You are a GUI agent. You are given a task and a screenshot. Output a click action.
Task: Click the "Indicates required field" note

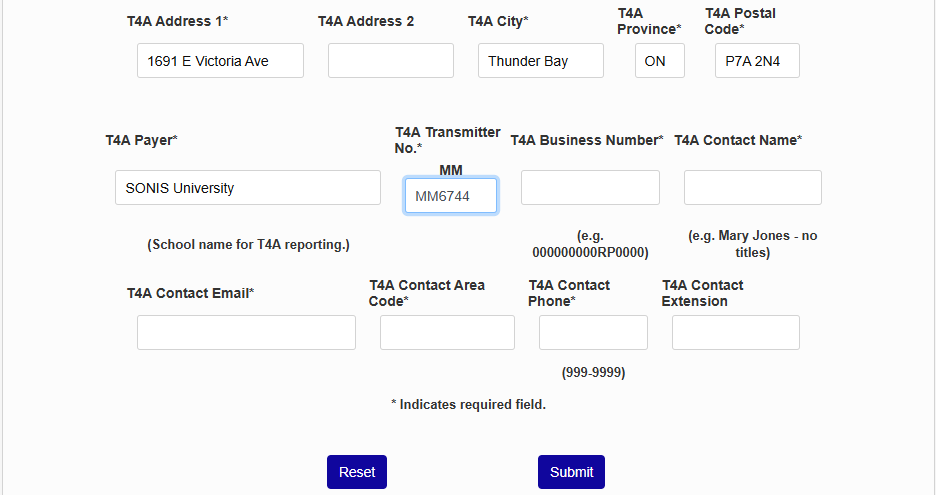click(468, 405)
